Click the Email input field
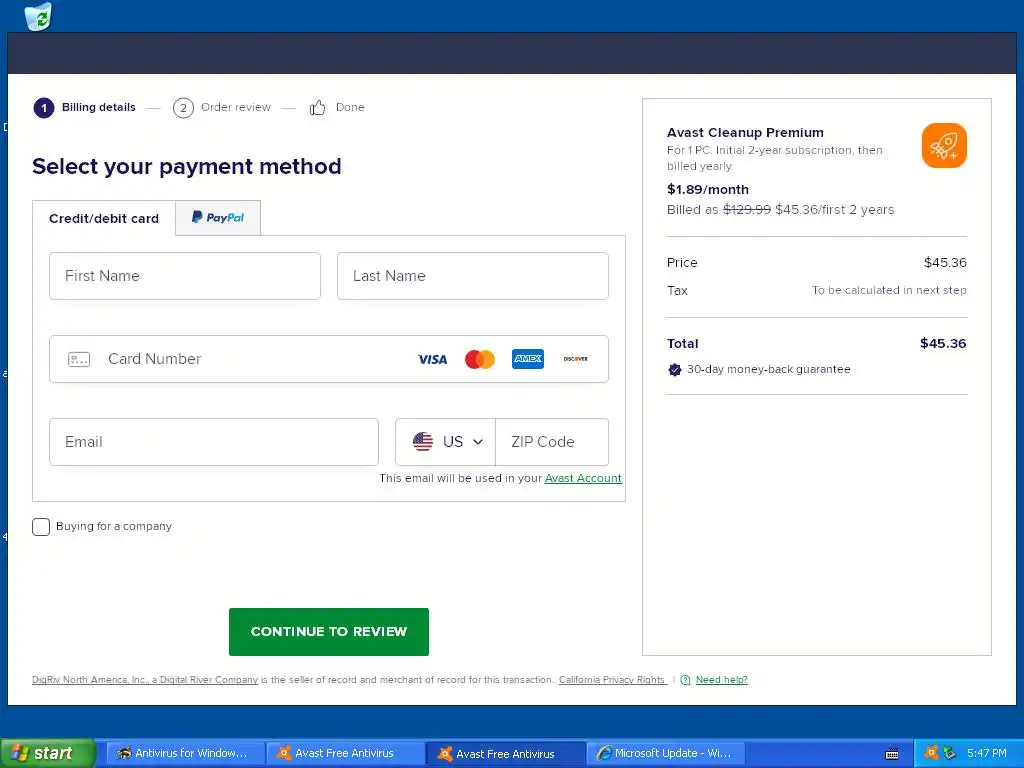 214,442
